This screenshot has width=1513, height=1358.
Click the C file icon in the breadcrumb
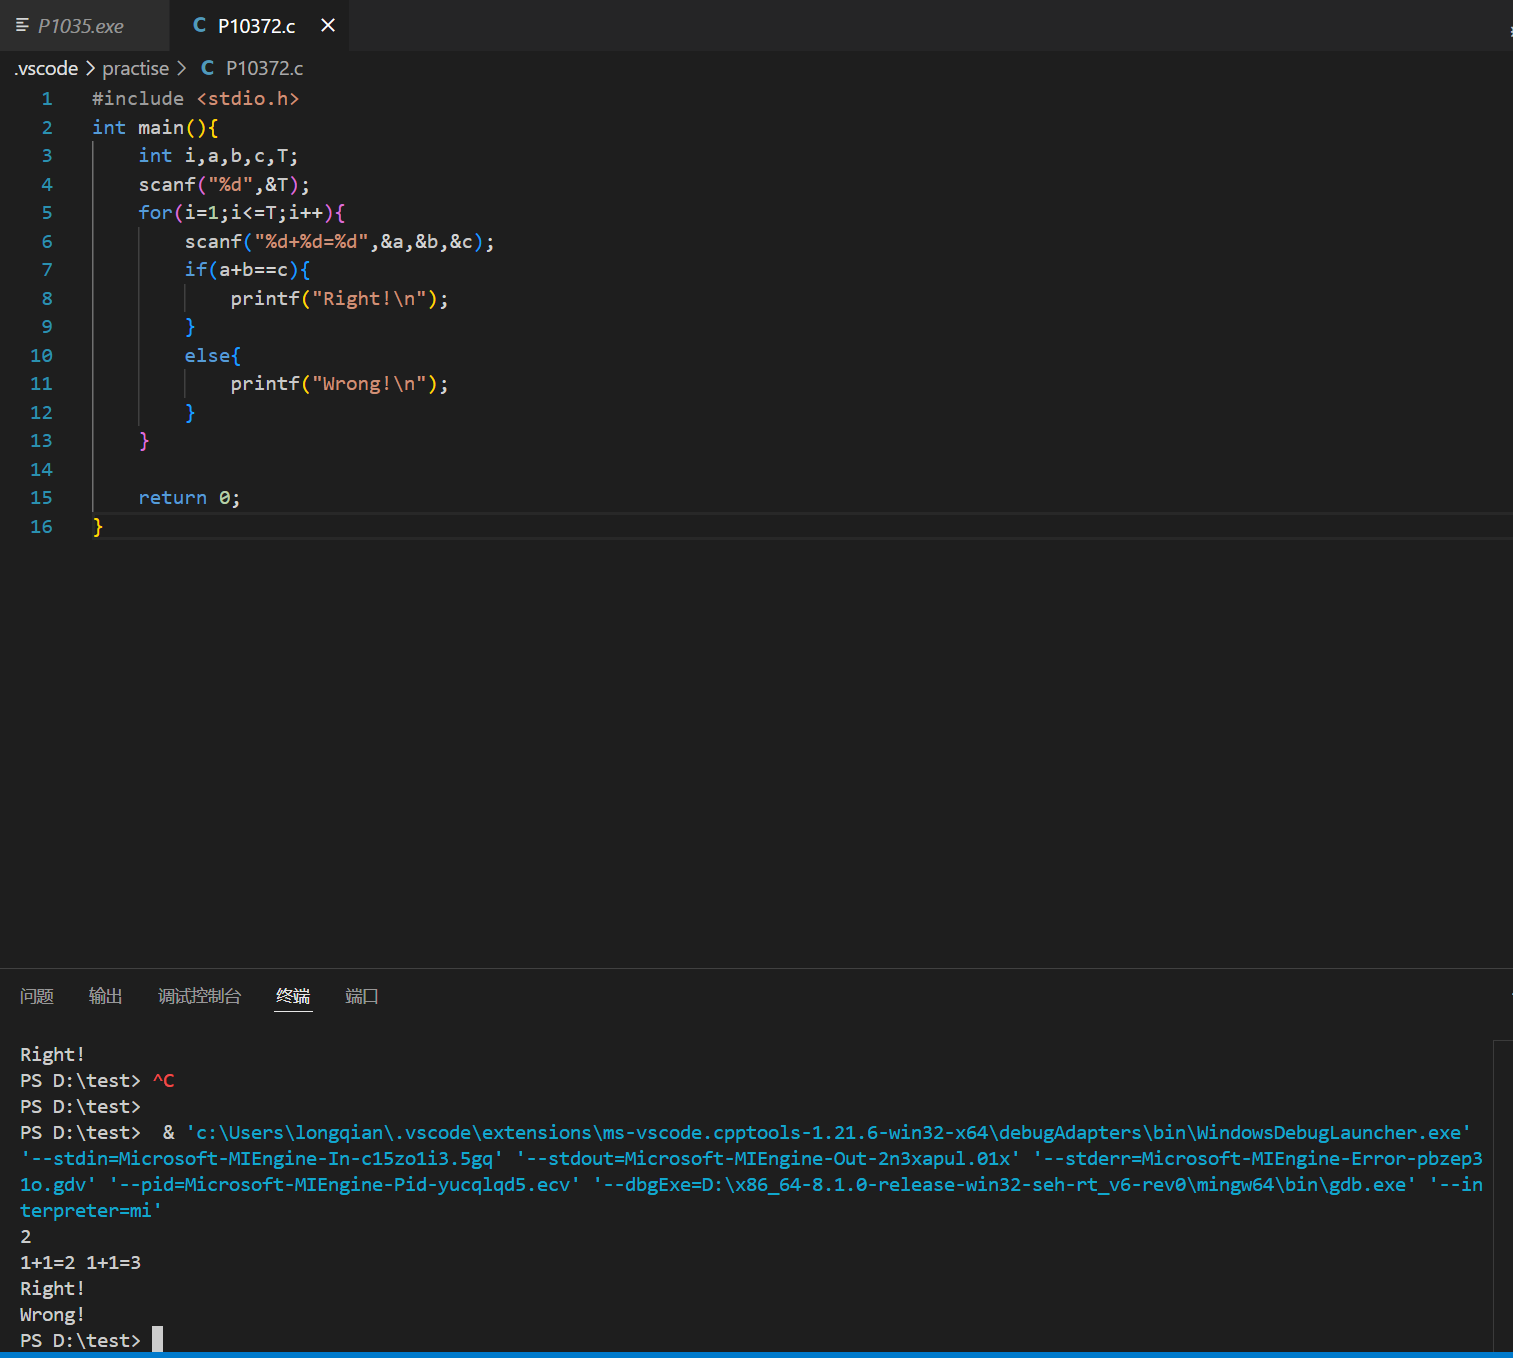point(208,68)
